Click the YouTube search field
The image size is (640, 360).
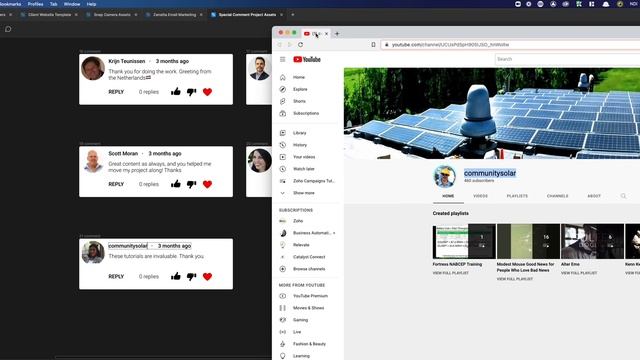tap(567, 59)
